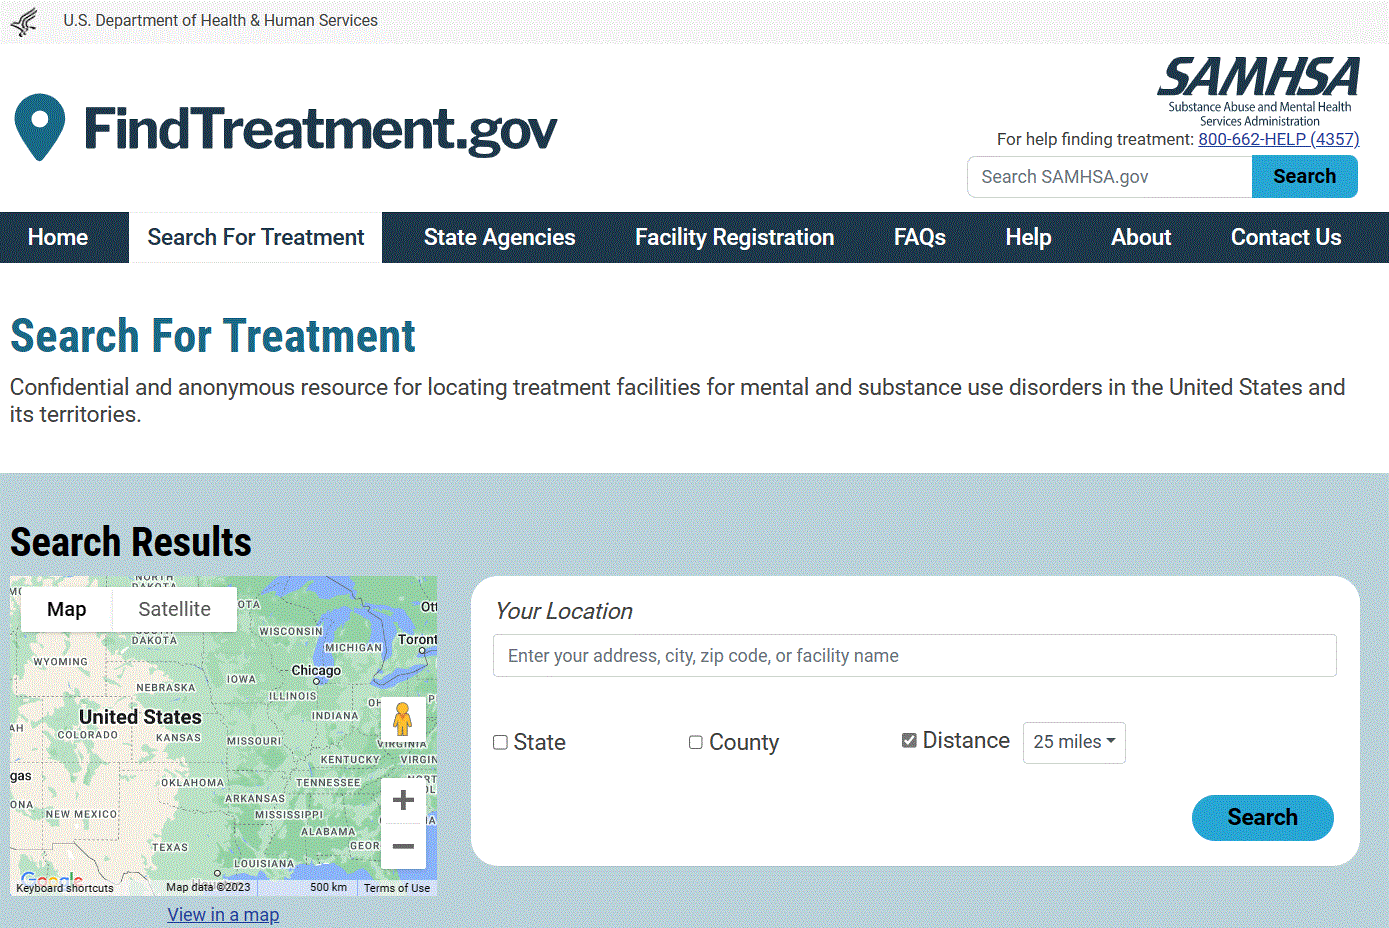Go to the Home tab

coord(58,237)
